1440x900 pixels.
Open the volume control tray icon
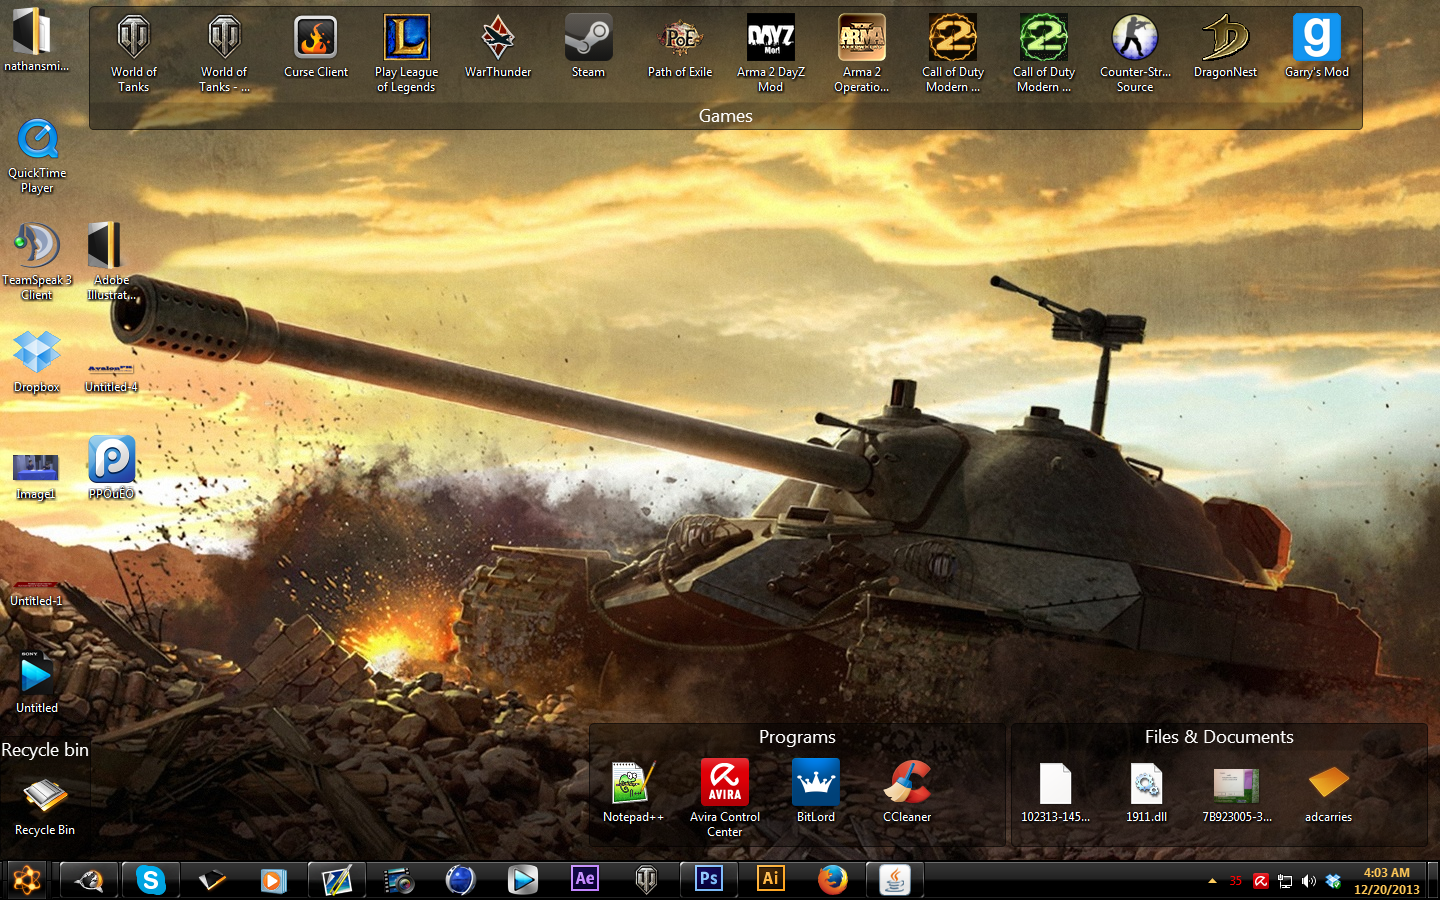point(1309,881)
